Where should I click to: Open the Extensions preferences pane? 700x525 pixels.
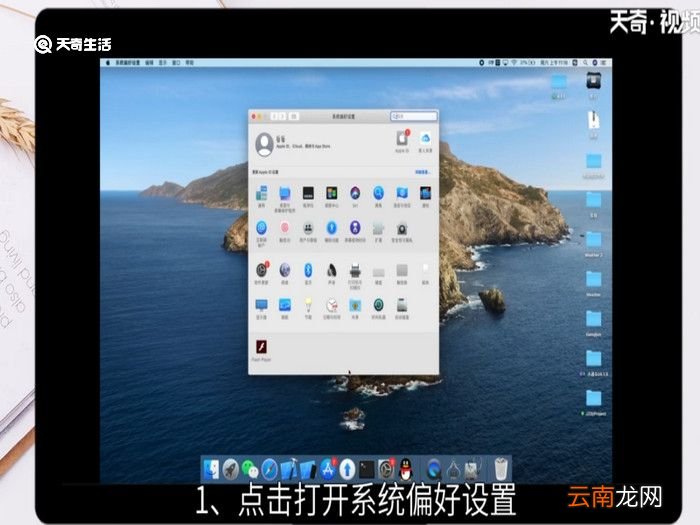[378, 229]
